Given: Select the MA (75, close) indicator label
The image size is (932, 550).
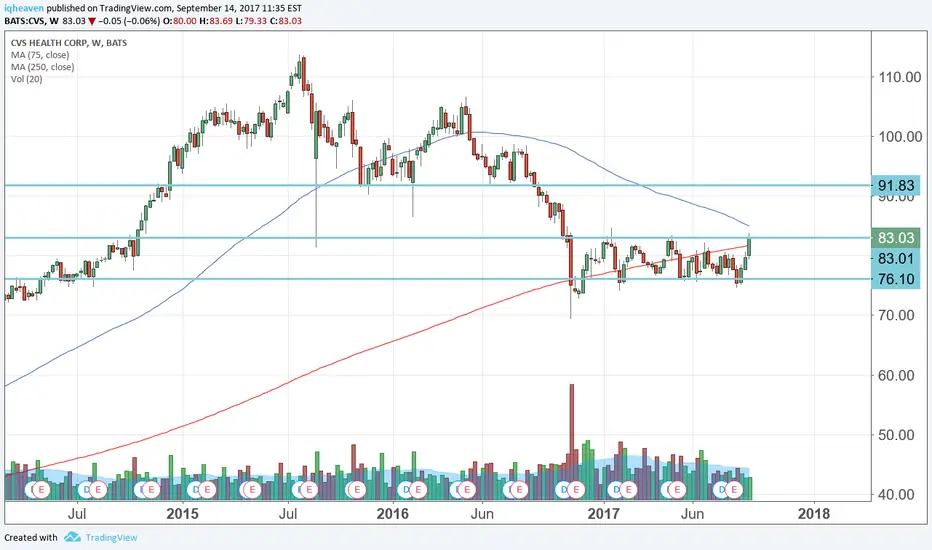Looking at the screenshot, I should [x=40, y=55].
